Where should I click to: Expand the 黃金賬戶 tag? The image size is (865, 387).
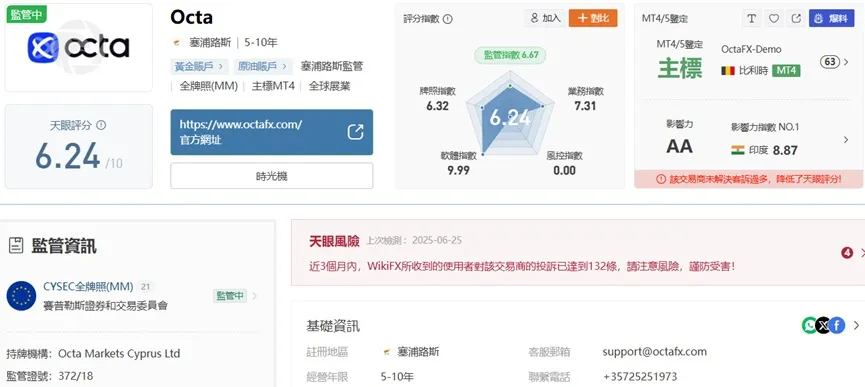click(199, 67)
